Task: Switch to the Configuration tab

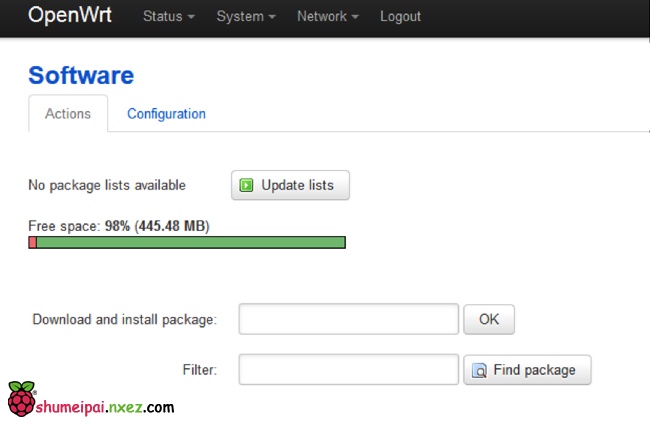Action: pyautogui.click(x=166, y=114)
